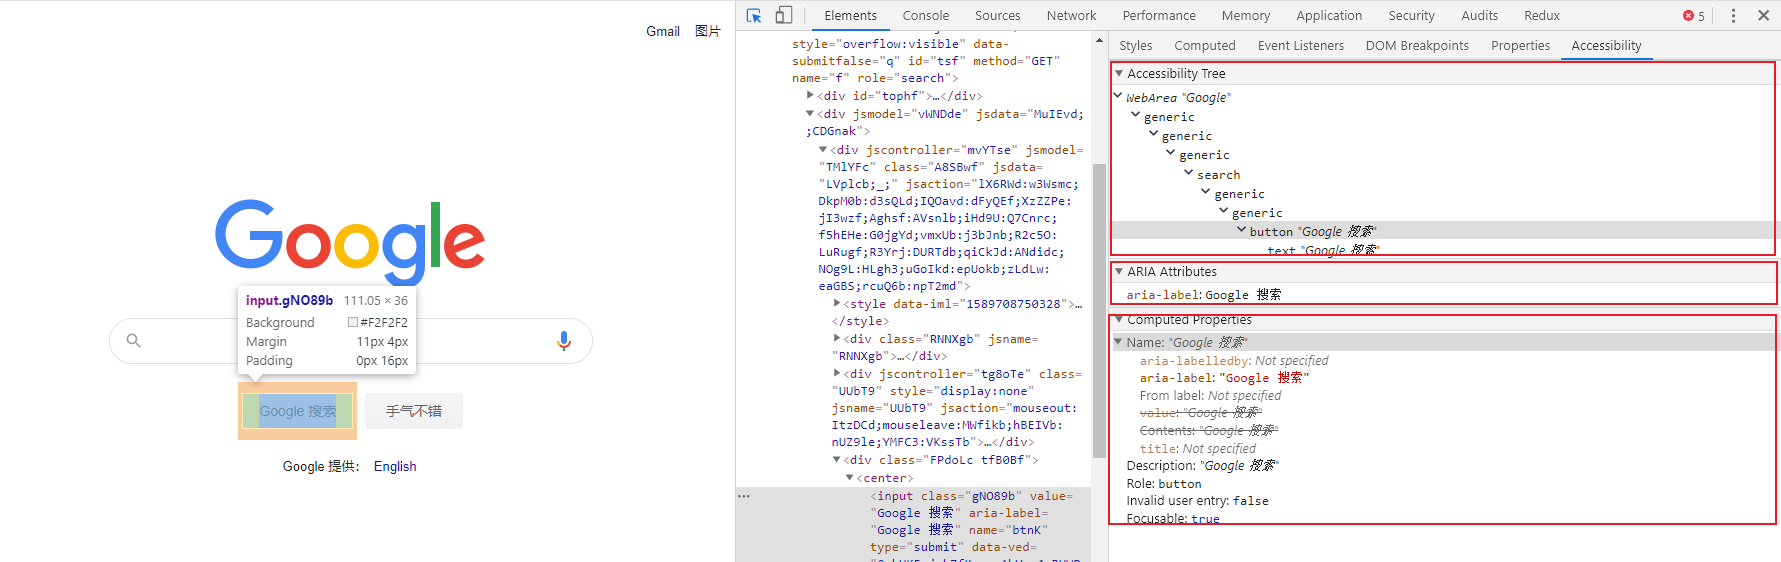Click the voice search microphone icon
This screenshot has height=562, width=1781.
tap(564, 341)
